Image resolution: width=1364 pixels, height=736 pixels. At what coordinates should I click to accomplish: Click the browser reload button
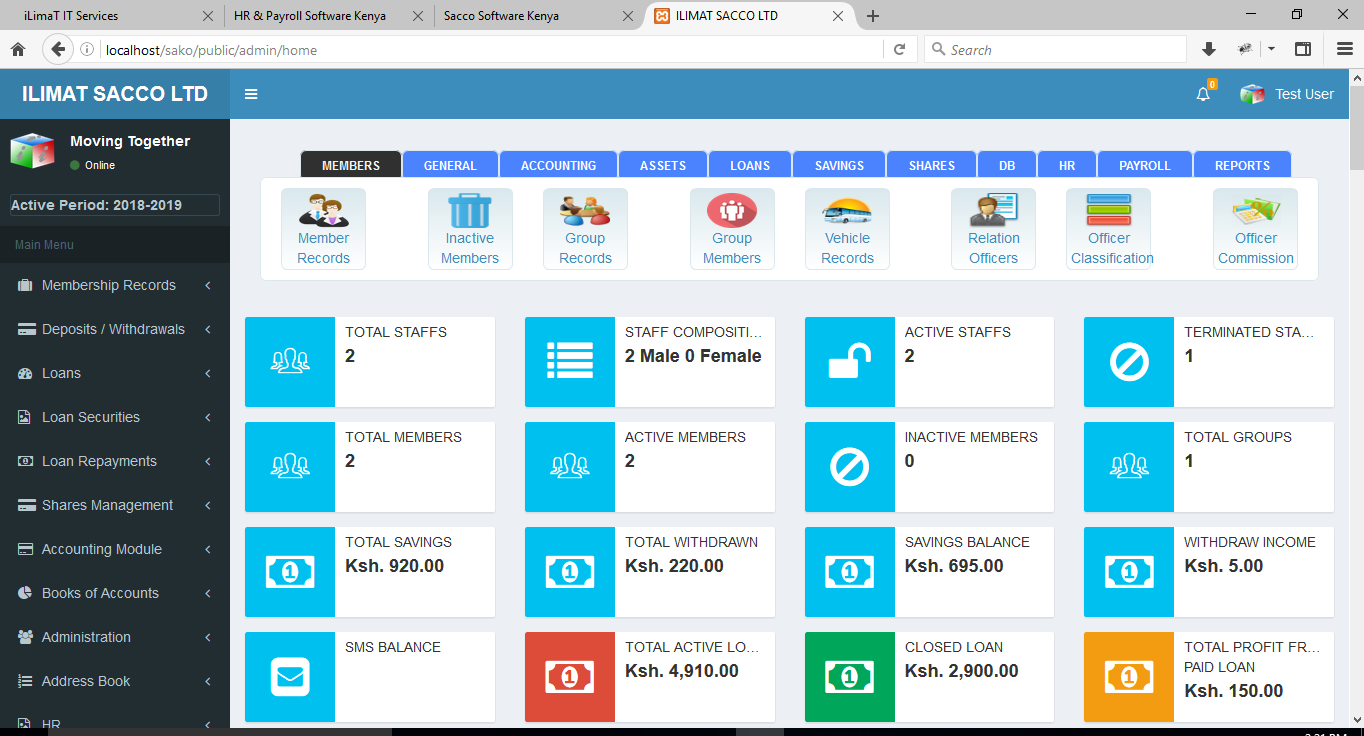pyautogui.click(x=899, y=50)
